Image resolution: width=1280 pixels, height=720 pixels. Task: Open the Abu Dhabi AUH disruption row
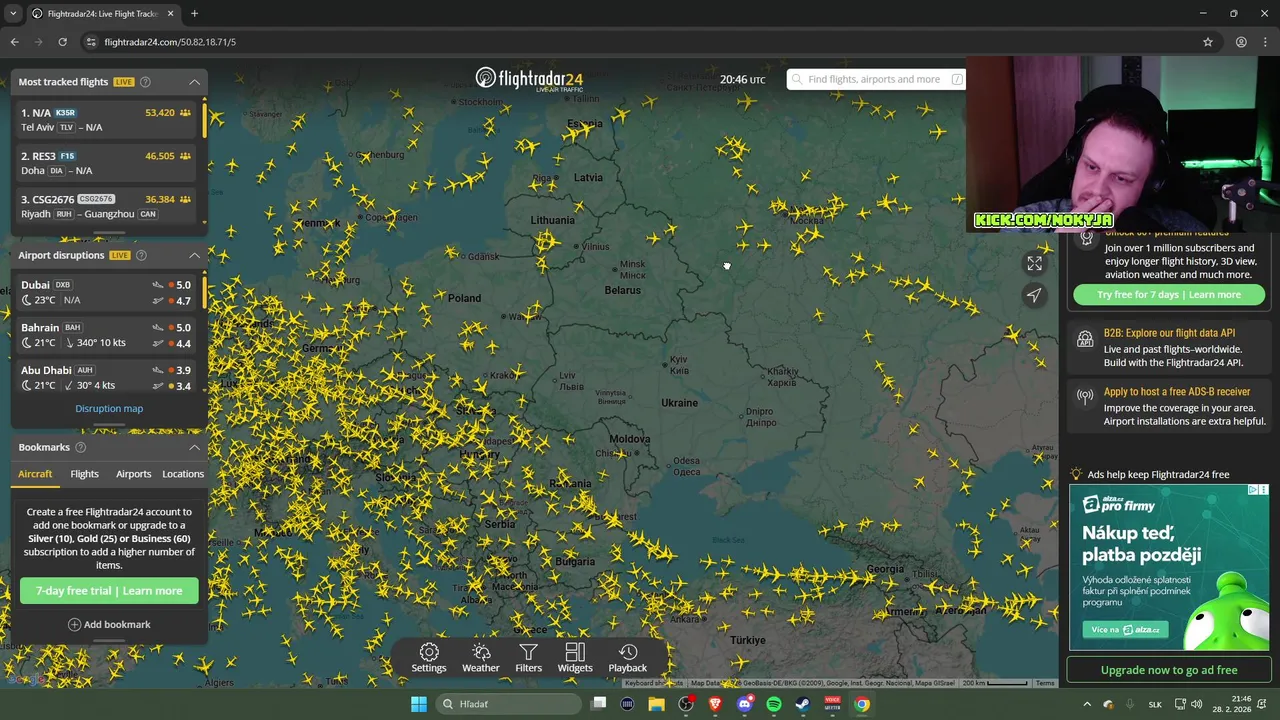pyautogui.click(x=106, y=377)
